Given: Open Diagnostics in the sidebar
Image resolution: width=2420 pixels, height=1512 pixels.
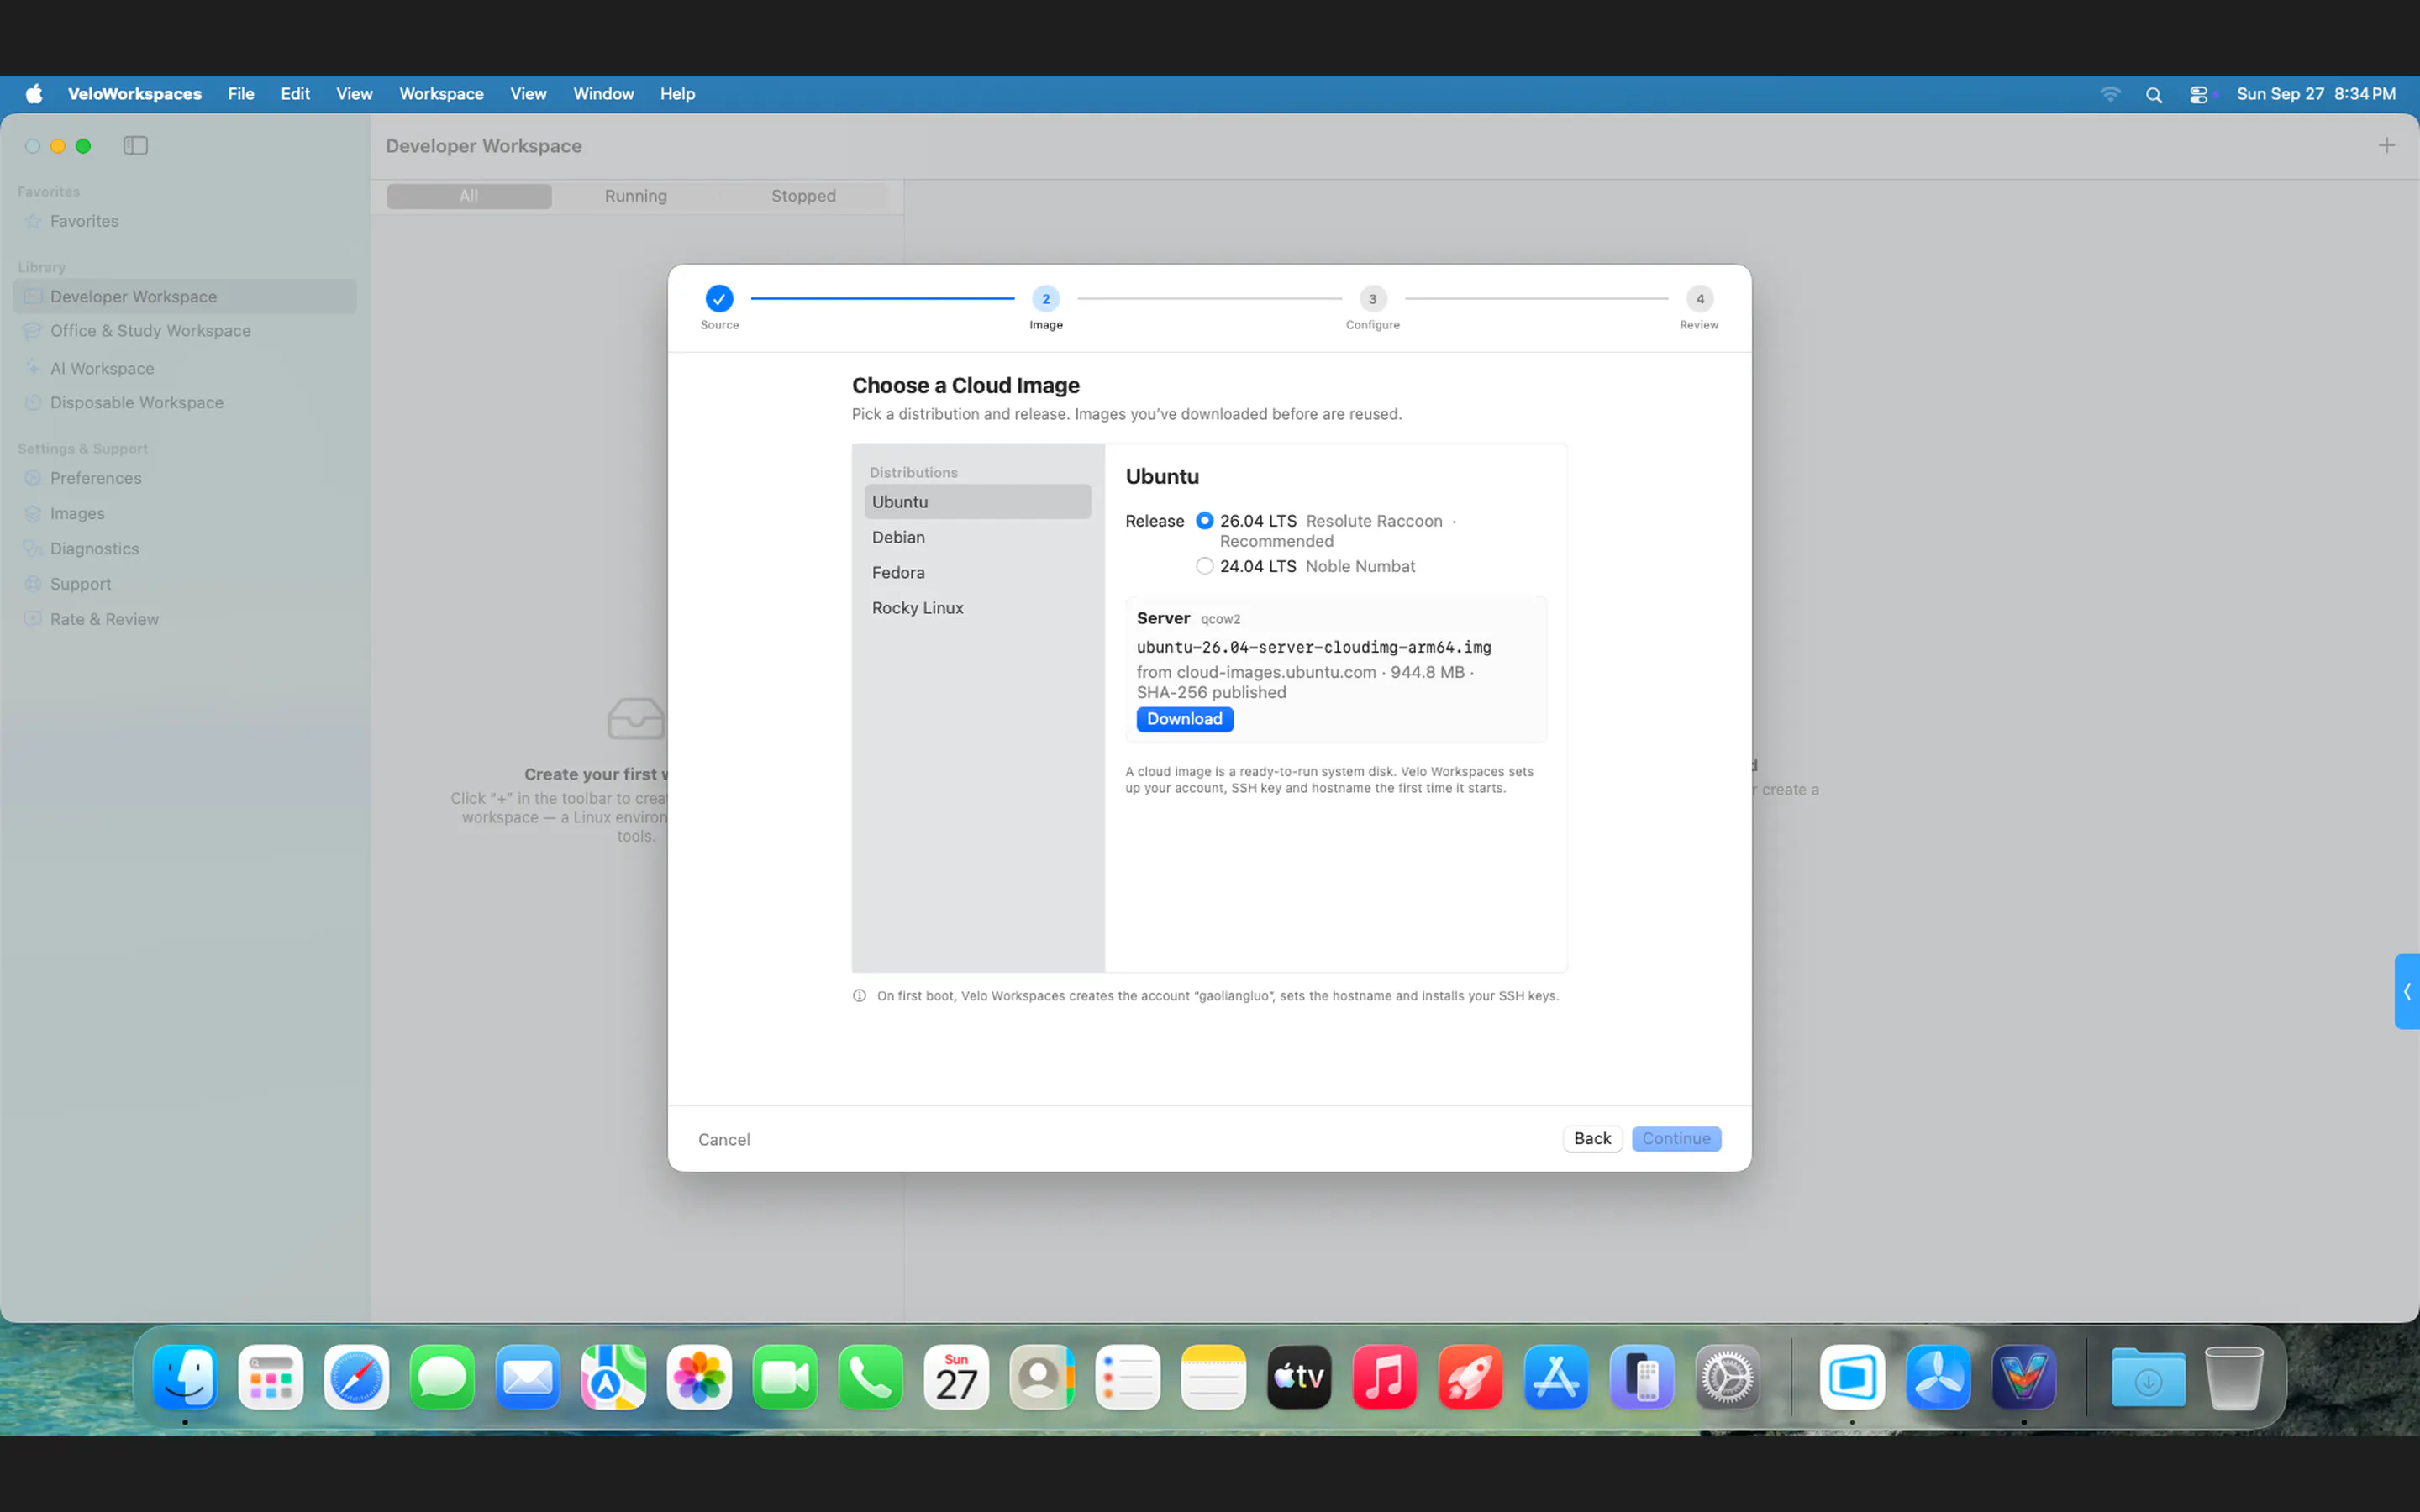Looking at the screenshot, I should pyautogui.click(x=184, y=548).
